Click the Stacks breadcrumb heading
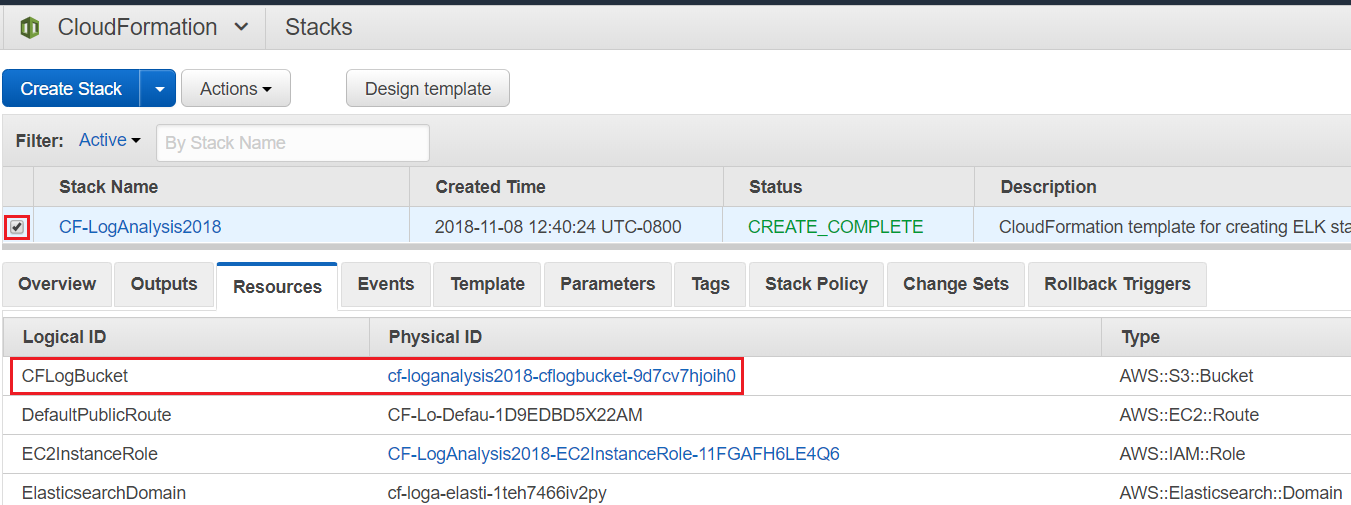Image resolution: width=1351 pixels, height=505 pixels. point(319,28)
